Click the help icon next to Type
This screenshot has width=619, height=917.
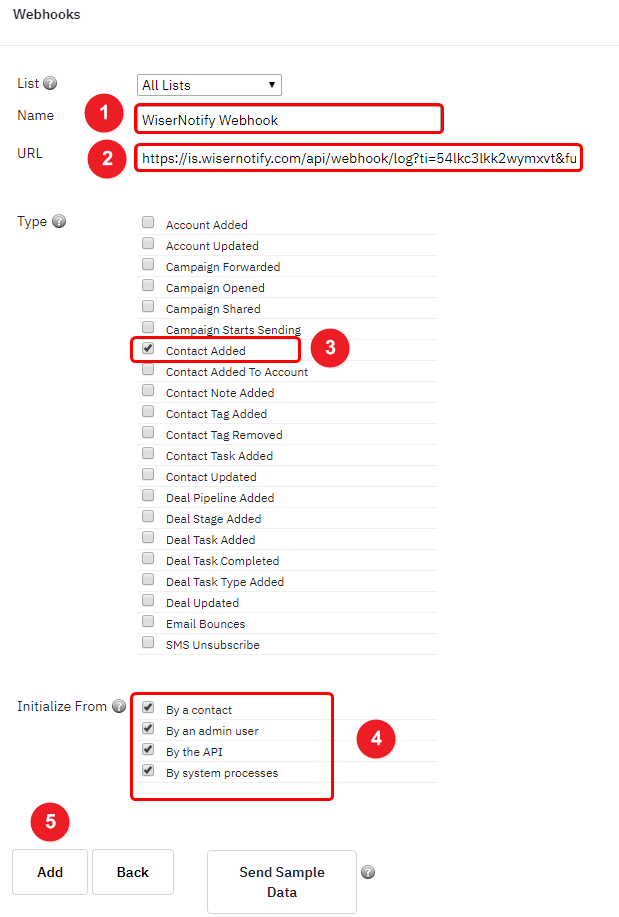pos(59,221)
